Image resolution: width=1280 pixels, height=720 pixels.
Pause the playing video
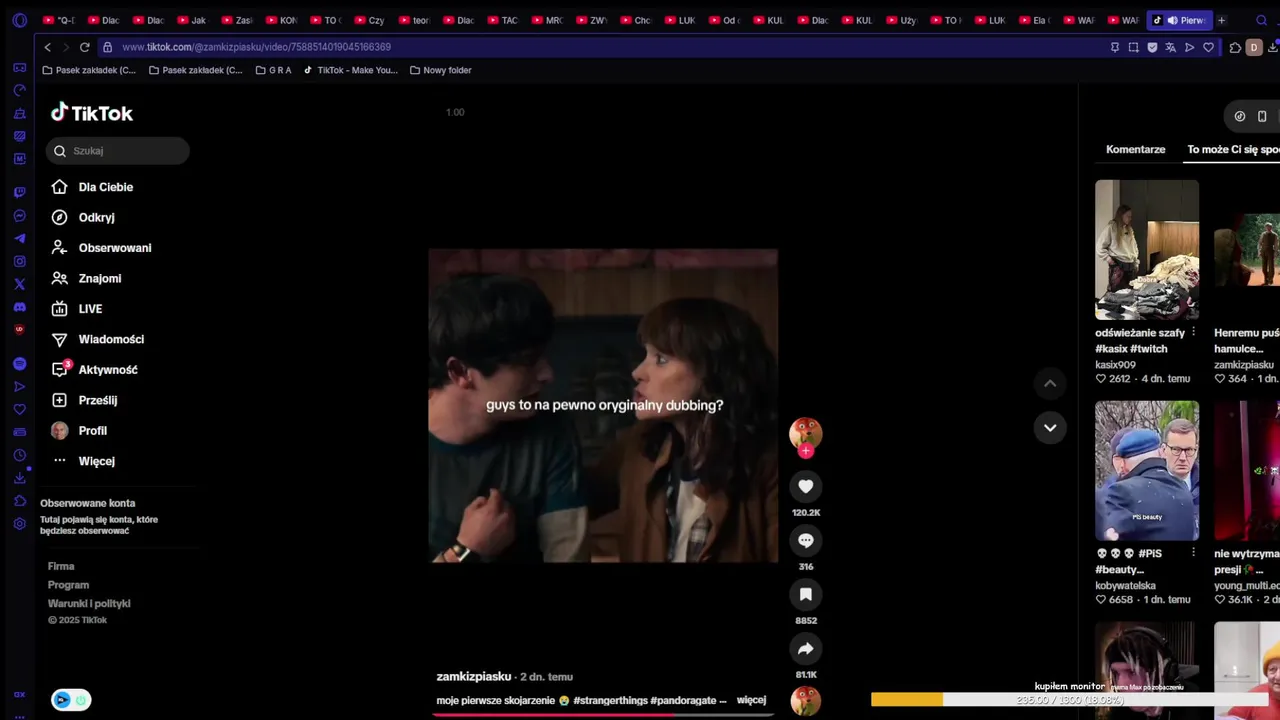[603, 406]
